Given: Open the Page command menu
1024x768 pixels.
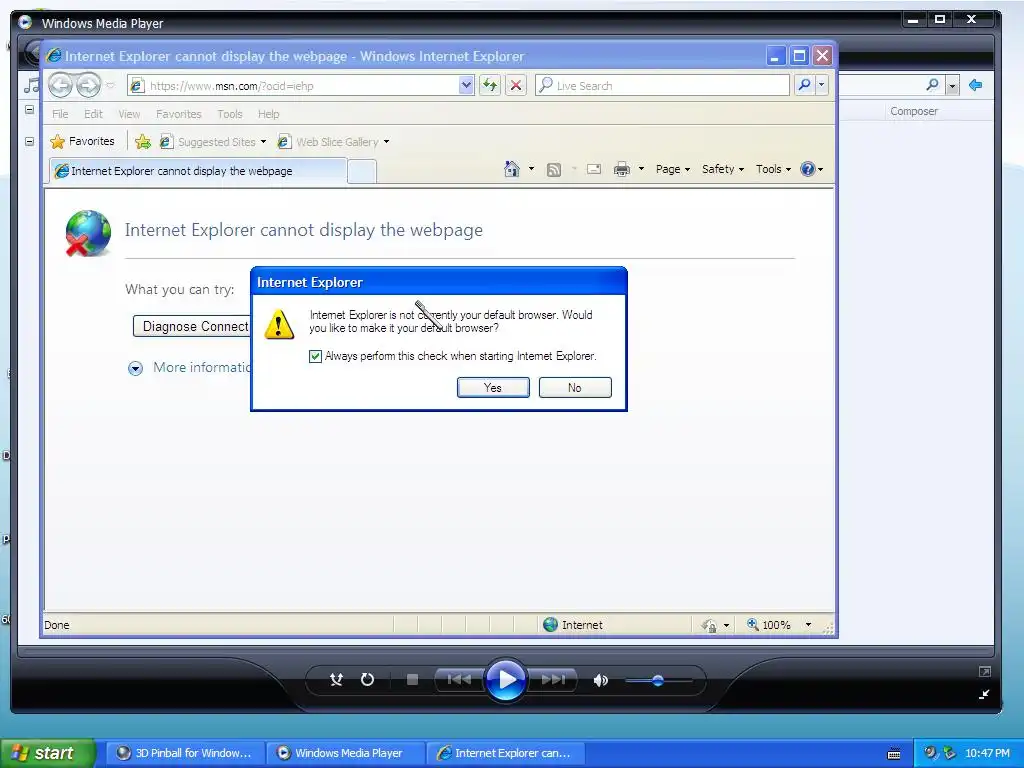Looking at the screenshot, I should (673, 169).
